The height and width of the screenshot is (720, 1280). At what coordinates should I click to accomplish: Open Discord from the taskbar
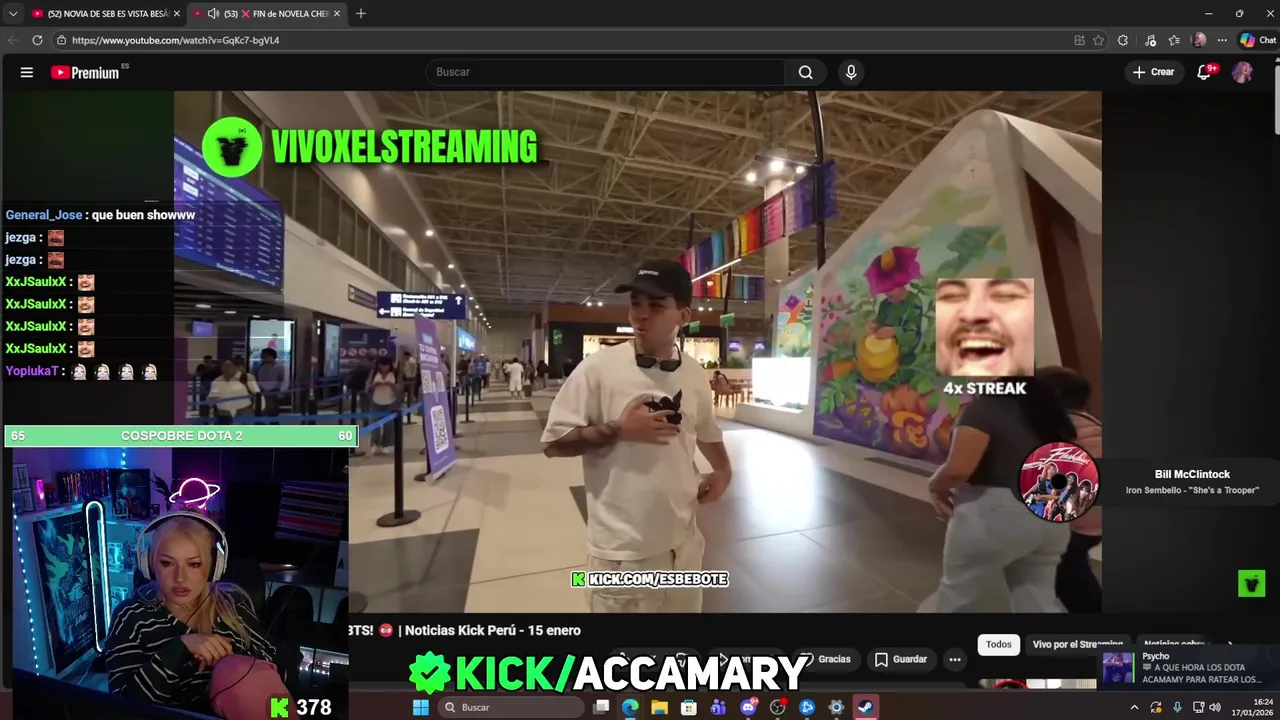point(748,707)
